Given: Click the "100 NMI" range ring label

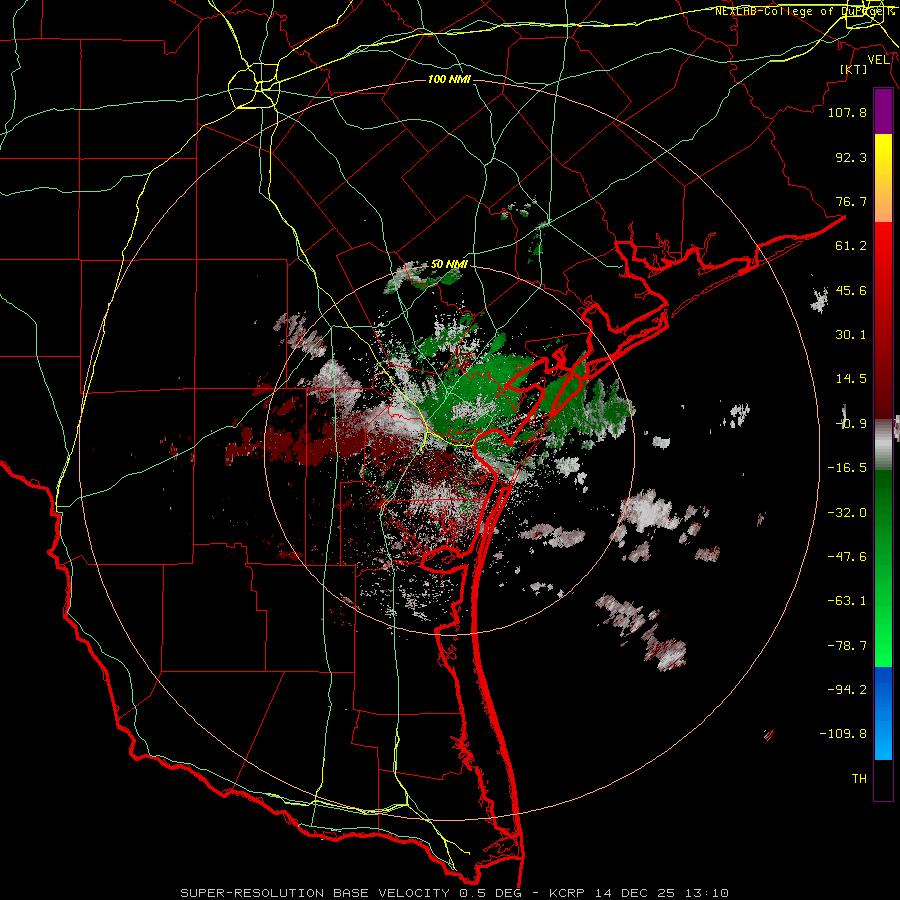Looking at the screenshot, I should [449, 79].
